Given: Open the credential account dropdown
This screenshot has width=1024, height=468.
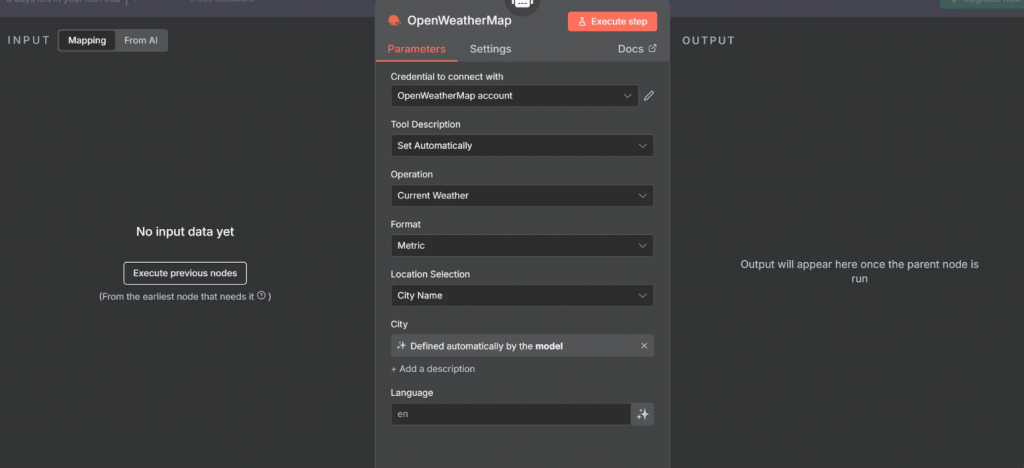Looking at the screenshot, I should (514, 96).
